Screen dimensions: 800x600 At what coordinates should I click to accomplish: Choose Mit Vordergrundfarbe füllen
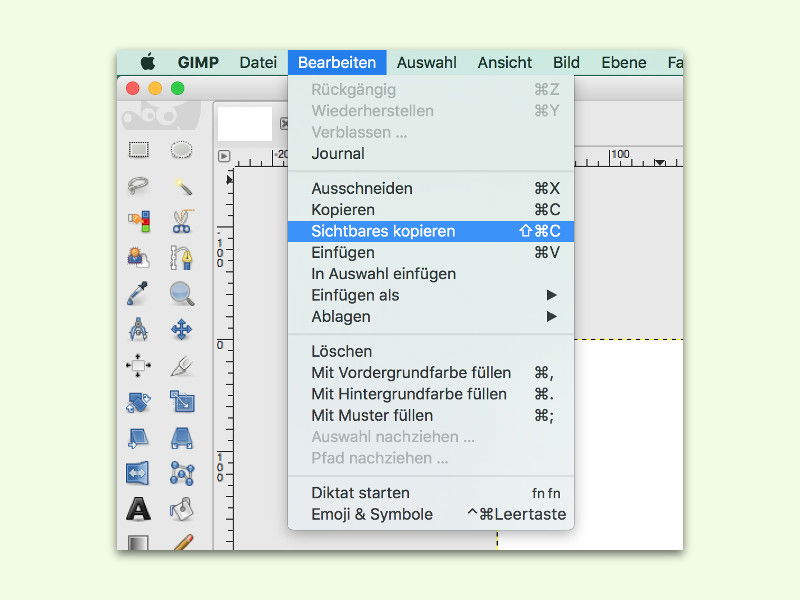pyautogui.click(x=431, y=373)
